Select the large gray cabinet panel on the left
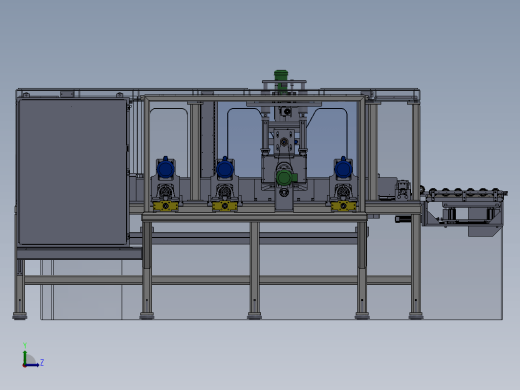 (73, 172)
